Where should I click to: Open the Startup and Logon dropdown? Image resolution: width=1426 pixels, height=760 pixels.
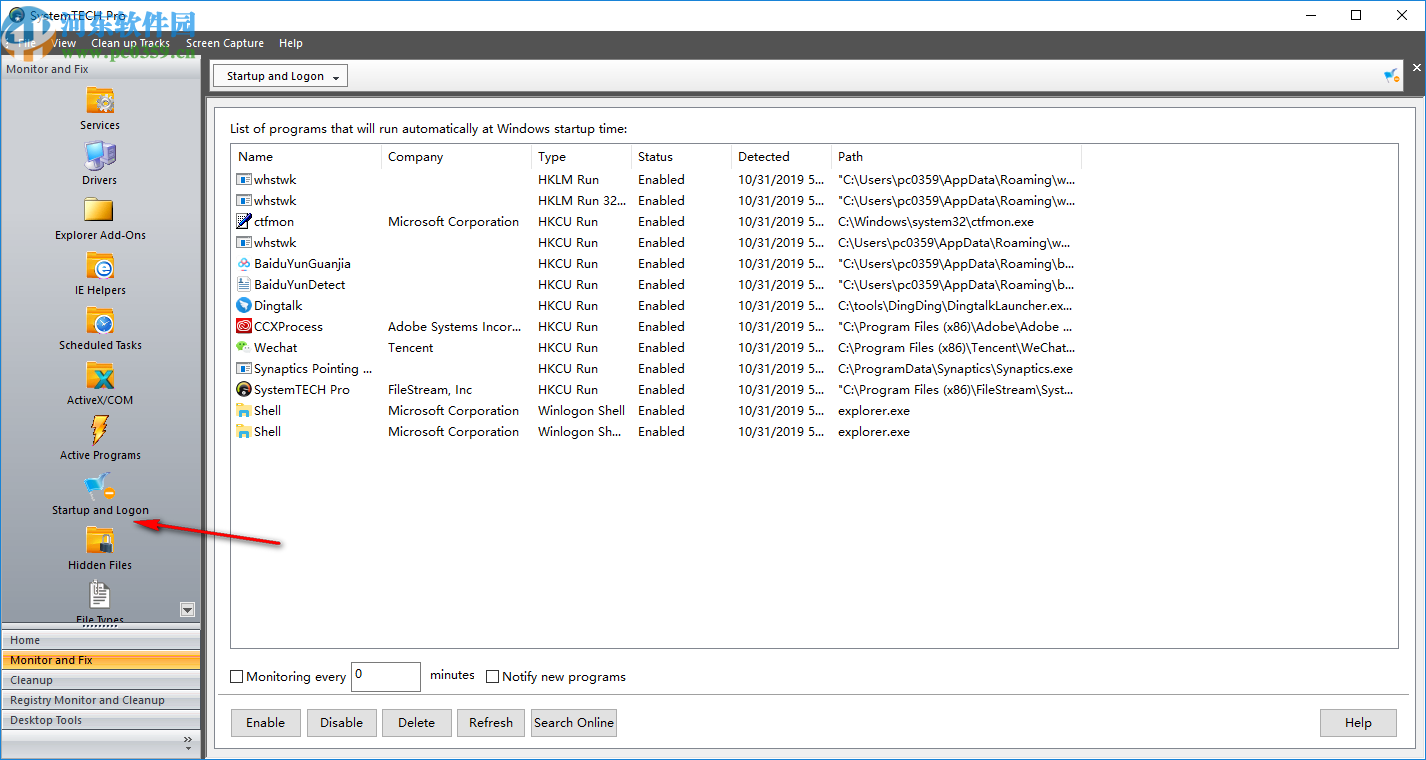(x=280, y=76)
